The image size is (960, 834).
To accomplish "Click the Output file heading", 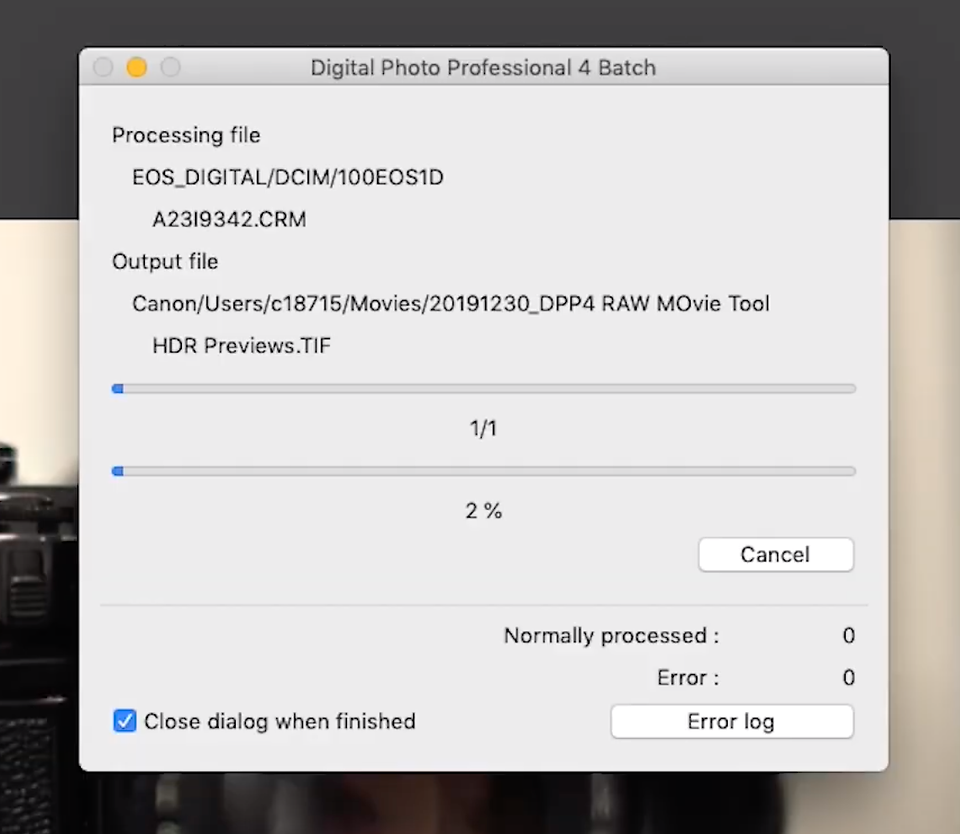I will pyautogui.click(x=165, y=262).
